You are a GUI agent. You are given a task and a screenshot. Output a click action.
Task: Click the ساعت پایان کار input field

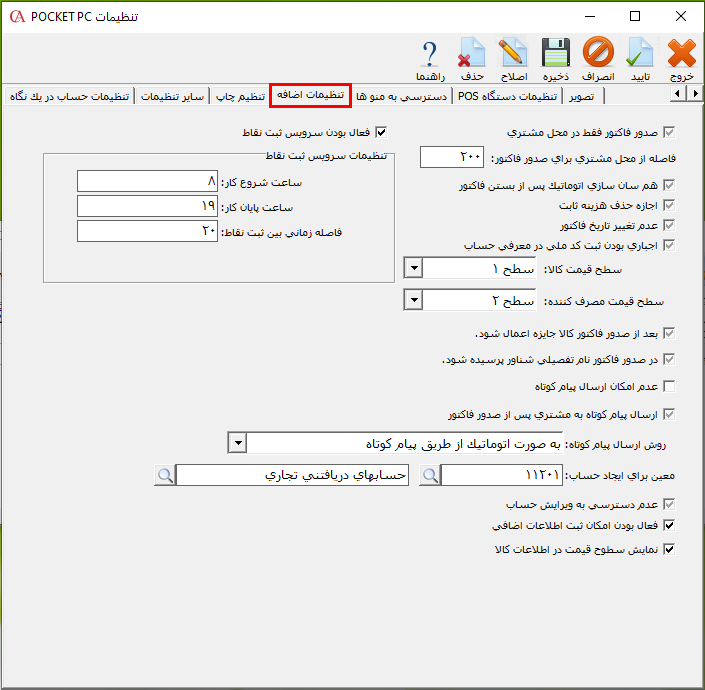pyautogui.click(x=147, y=206)
